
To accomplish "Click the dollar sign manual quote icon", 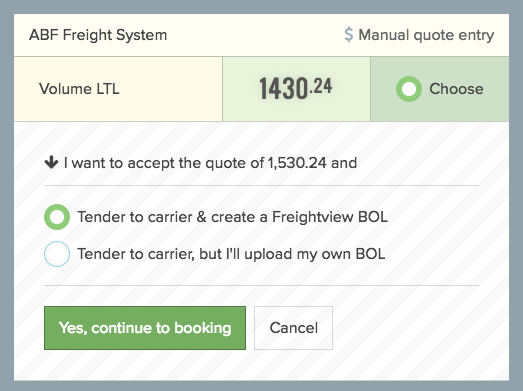I will click(x=349, y=35).
